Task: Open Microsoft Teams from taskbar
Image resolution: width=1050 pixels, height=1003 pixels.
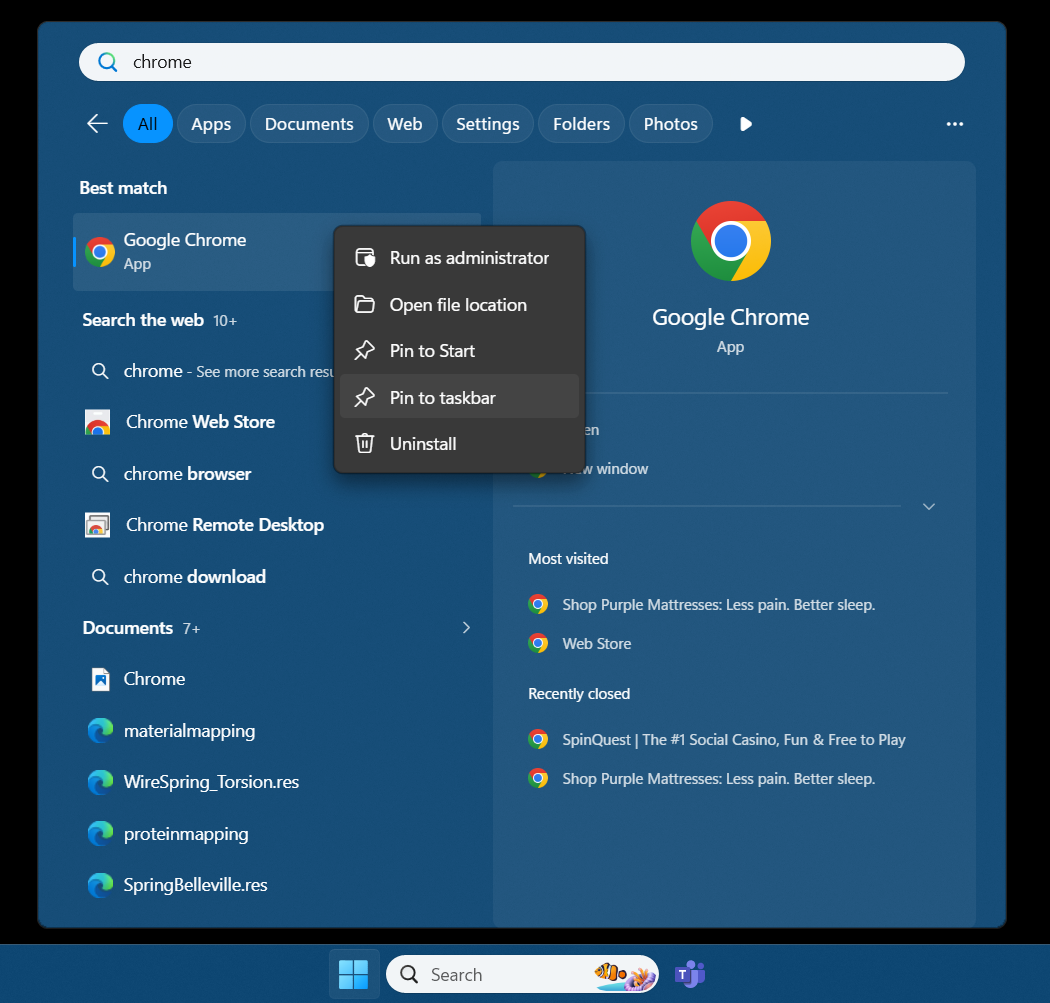Action: point(690,974)
